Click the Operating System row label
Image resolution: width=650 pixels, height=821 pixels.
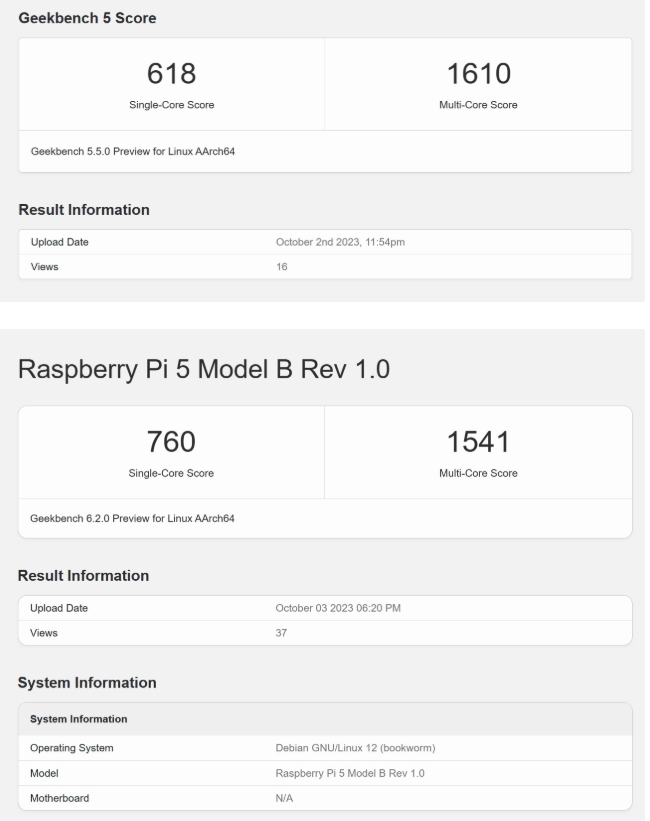tap(72, 748)
